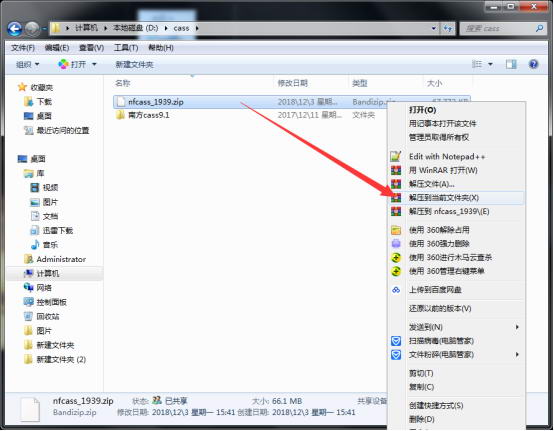Choose 剪切(T) in context menu
Image resolution: width=554 pixels, height=431 pixels.
(x=421, y=373)
